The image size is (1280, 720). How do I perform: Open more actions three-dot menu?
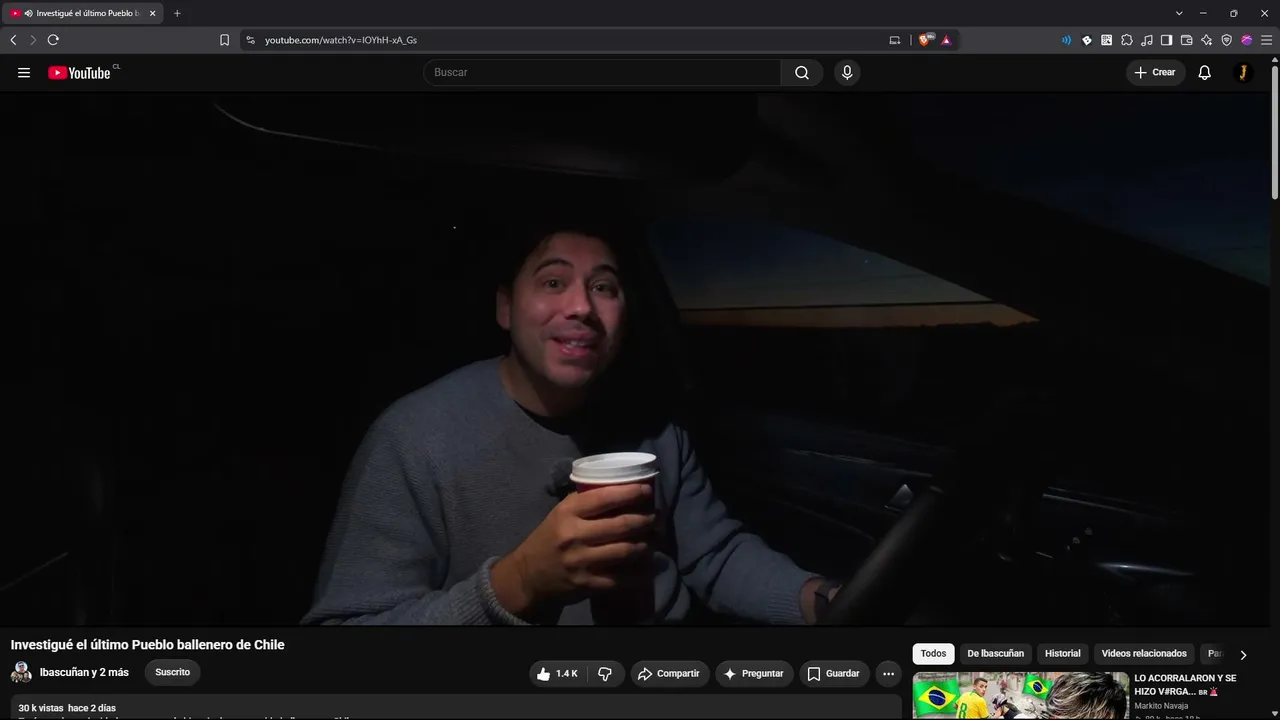coord(888,674)
